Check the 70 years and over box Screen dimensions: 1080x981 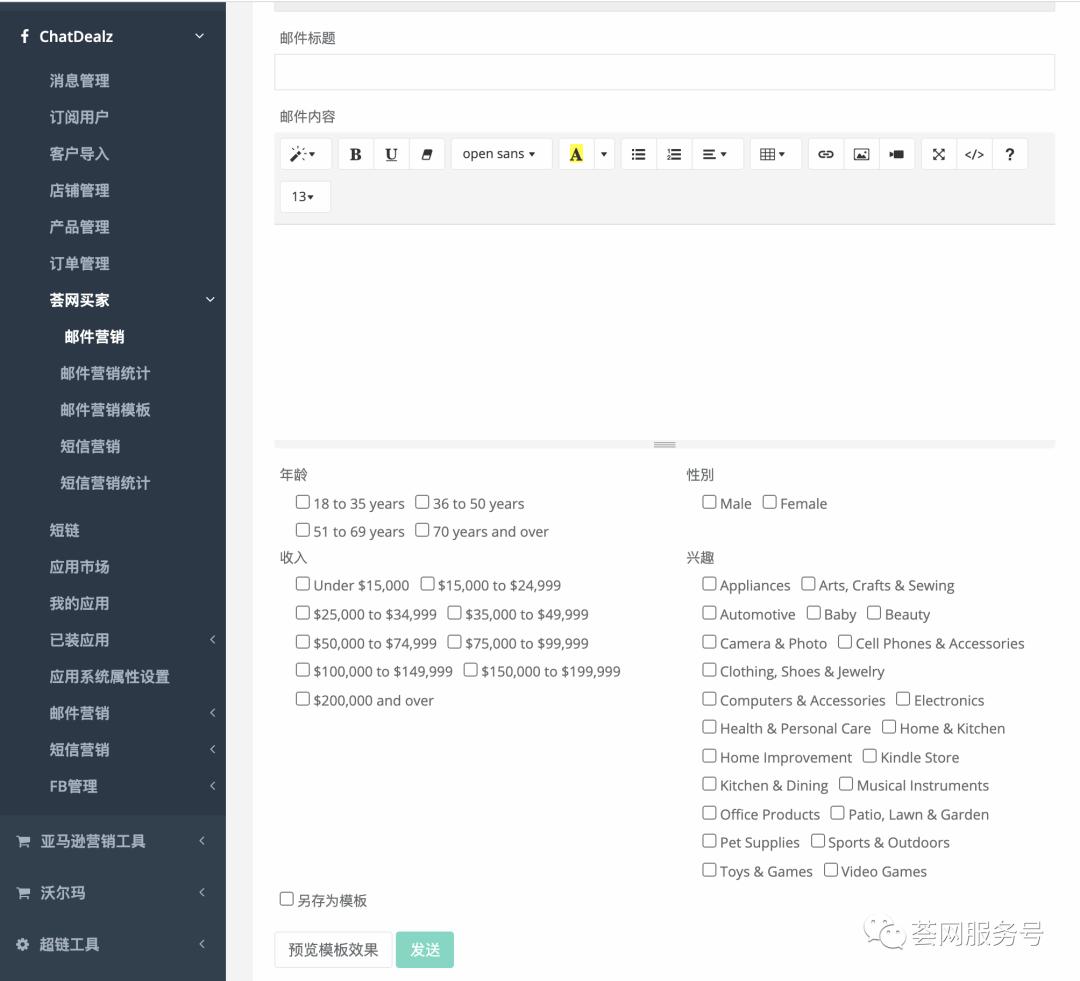422,530
